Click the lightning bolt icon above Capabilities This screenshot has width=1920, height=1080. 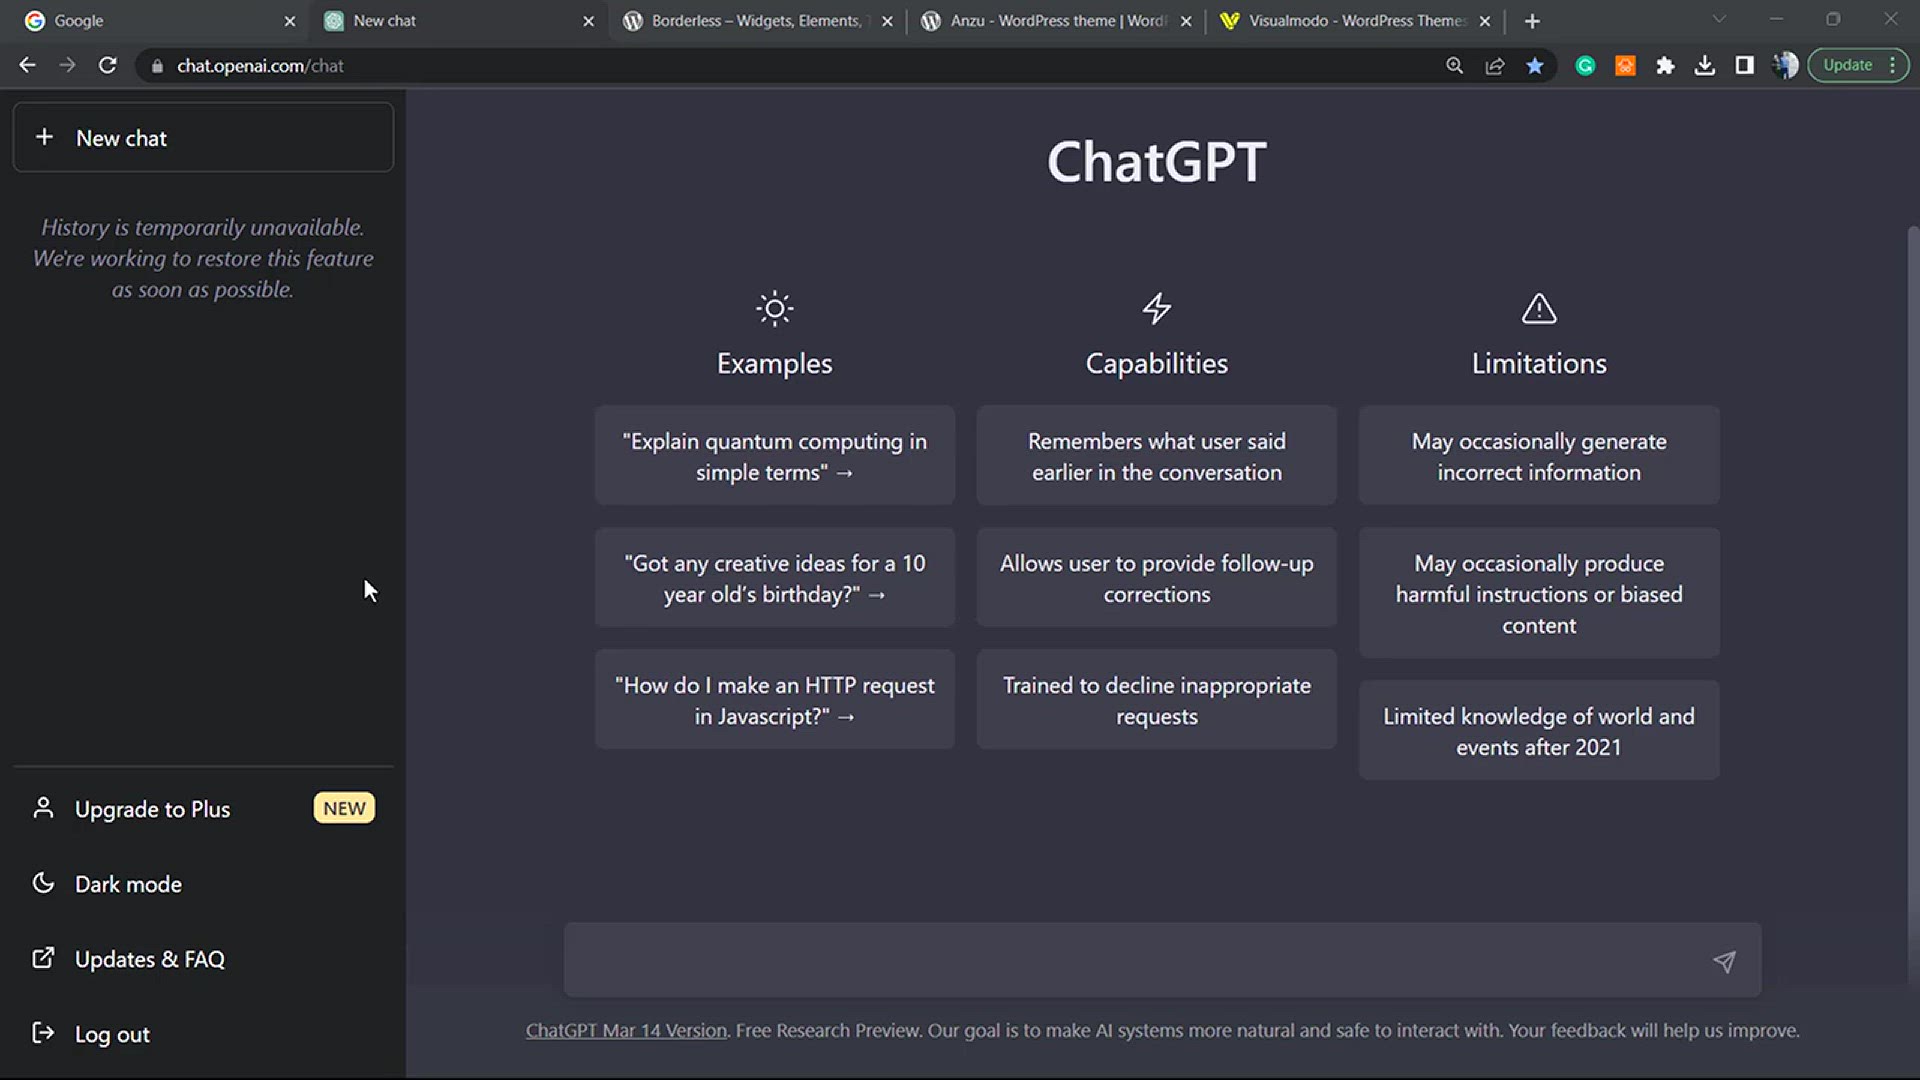tap(1157, 308)
